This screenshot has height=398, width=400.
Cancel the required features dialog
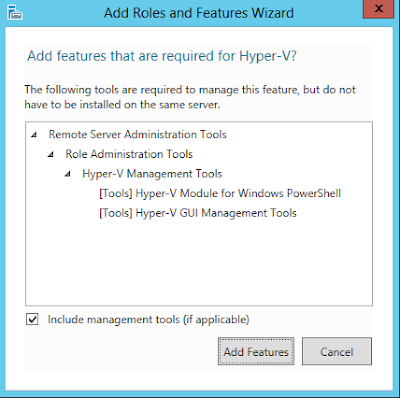pyautogui.click(x=337, y=351)
